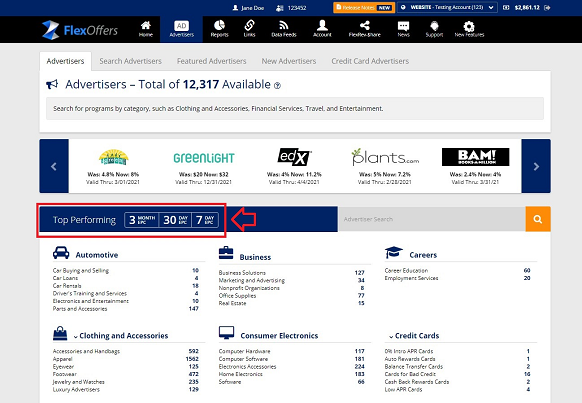
Task: Open the Automotive category heading
Action: (x=97, y=255)
